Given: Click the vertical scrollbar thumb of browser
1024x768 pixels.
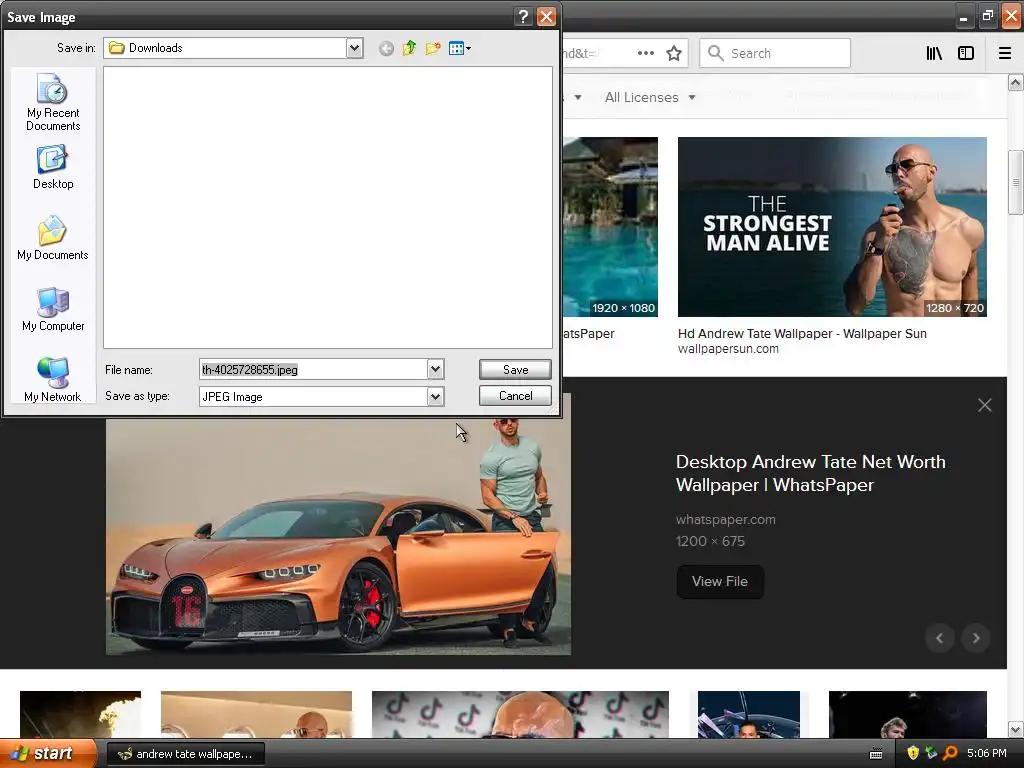Looking at the screenshot, I should (1015, 182).
